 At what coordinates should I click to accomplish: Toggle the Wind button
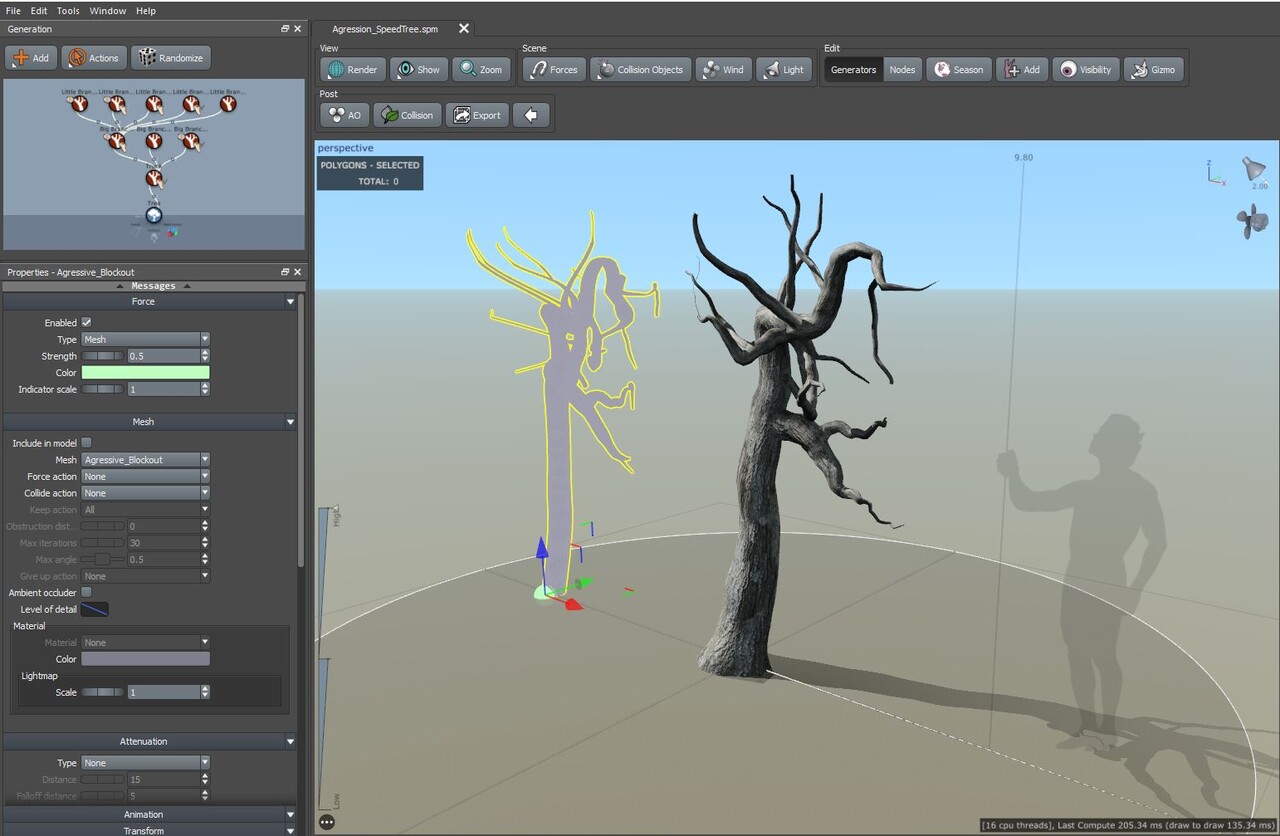pyautogui.click(x=723, y=70)
